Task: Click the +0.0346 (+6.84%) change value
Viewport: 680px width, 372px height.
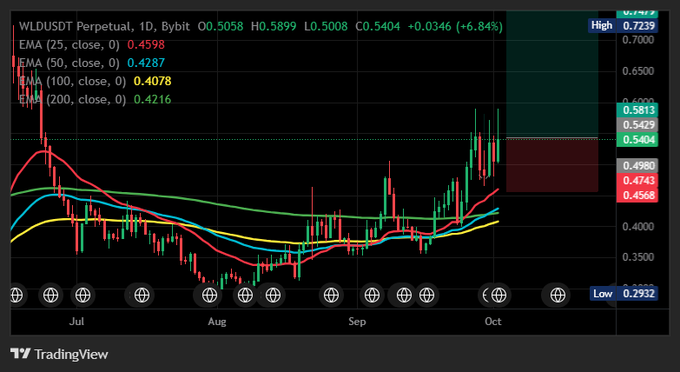Action: click(x=455, y=26)
